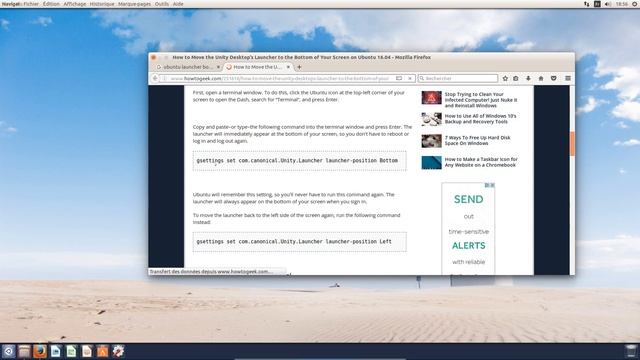Open the Files manager in the launcher
Viewport: 640px width, 360px height.
[24, 351]
